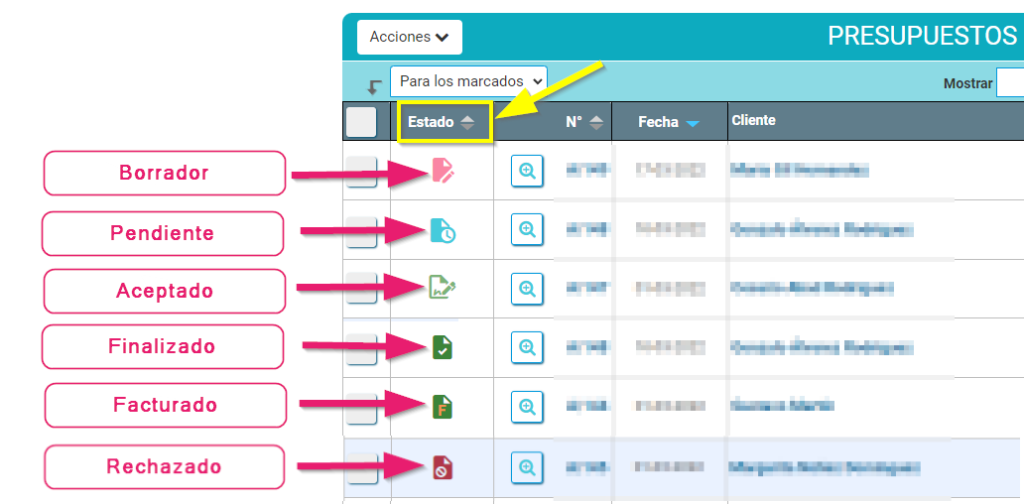This screenshot has height=504, width=1024.
Task: Tick the checkbox of the Finalizado row
Action: click(361, 349)
